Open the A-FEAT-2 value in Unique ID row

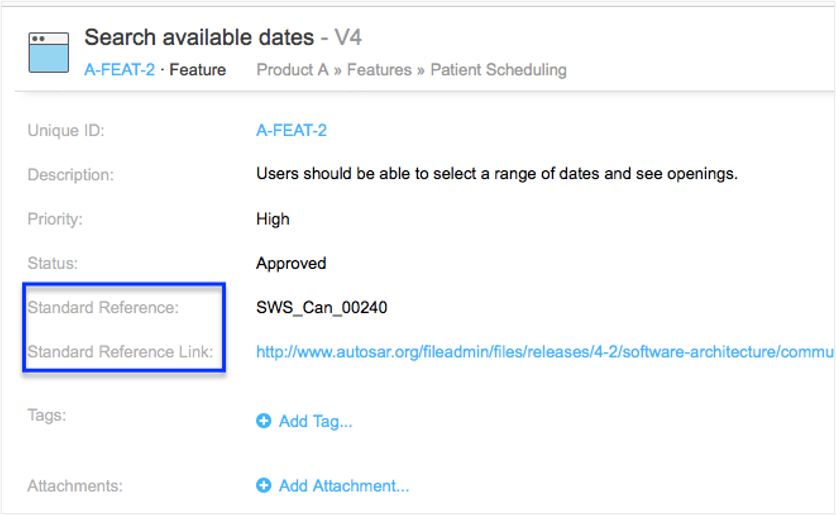pyautogui.click(x=291, y=130)
